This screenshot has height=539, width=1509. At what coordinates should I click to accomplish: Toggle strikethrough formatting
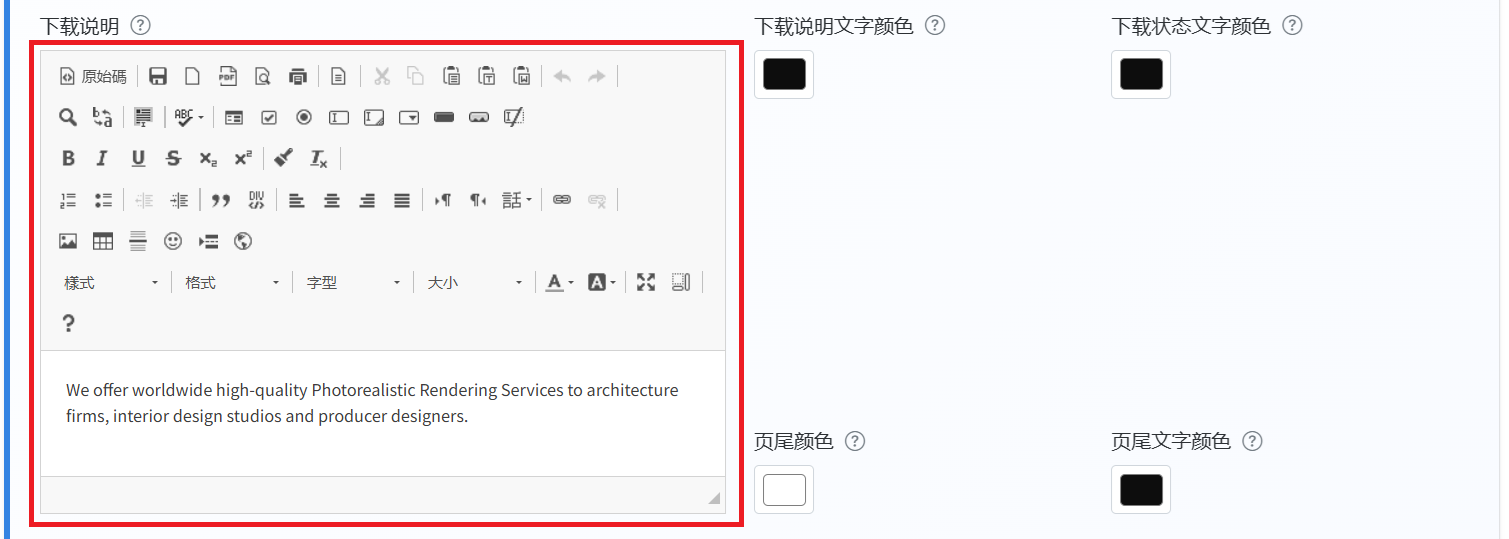[x=173, y=158]
